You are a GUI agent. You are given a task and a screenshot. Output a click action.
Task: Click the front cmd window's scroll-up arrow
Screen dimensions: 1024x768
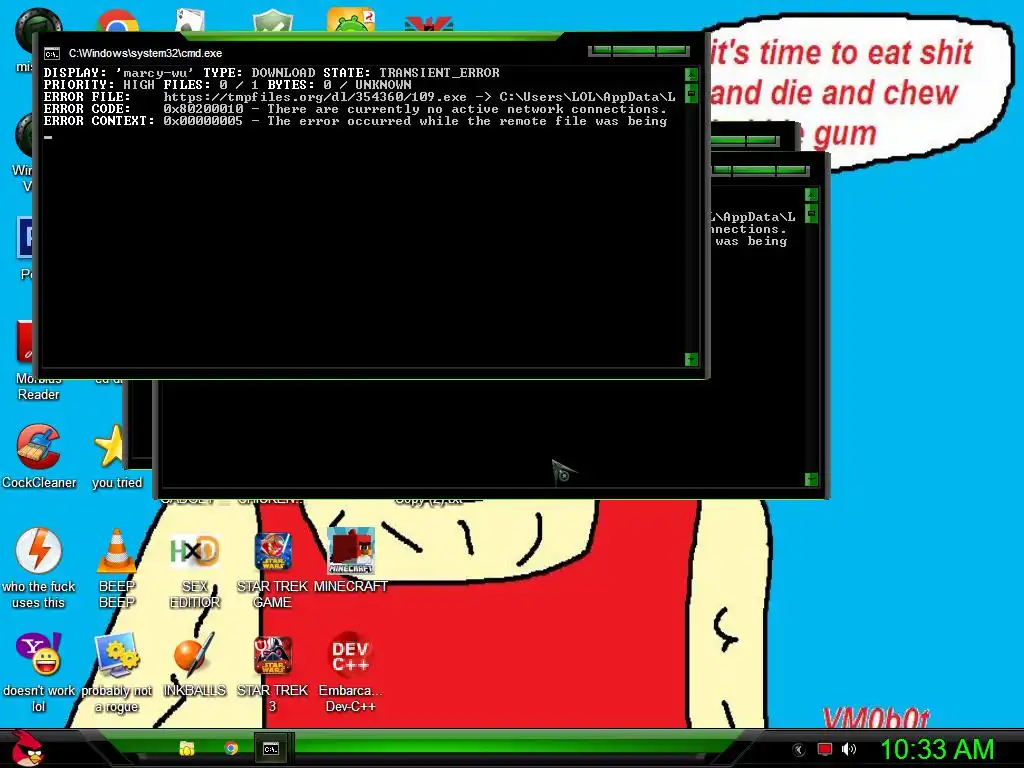691,74
